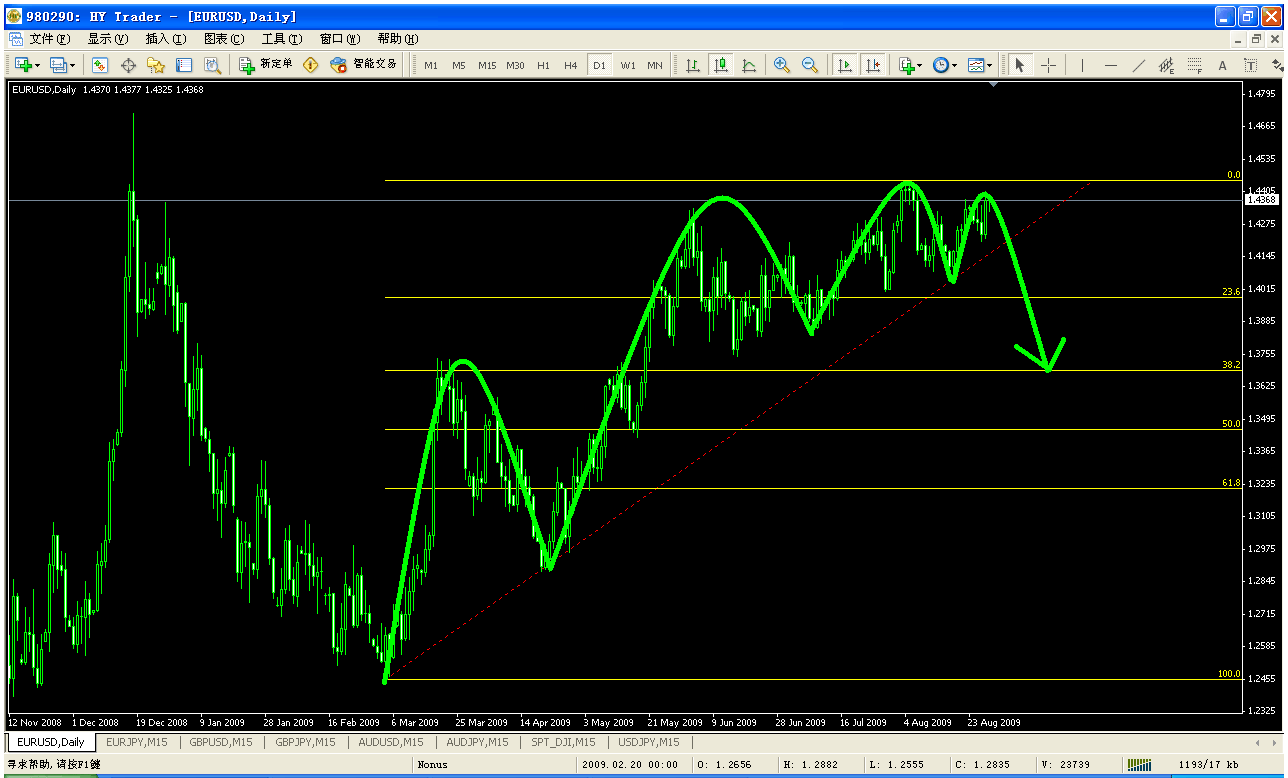1288x778 pixels.
Task: Switch to the AUDJPY,M15 chart tab
Action: 477,742
